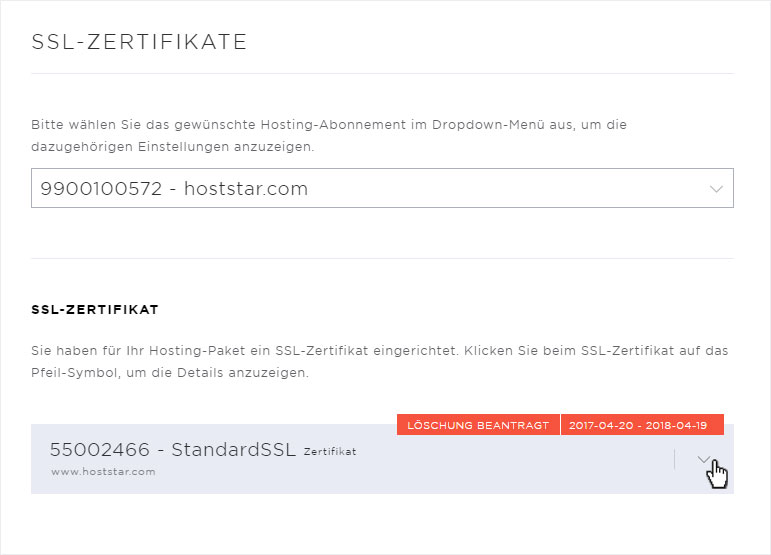Click the 'Pfeil-Symbol, um die Details' text line
Image resolution: width=771 pixels, height=555 pixels.
(170, 373)
